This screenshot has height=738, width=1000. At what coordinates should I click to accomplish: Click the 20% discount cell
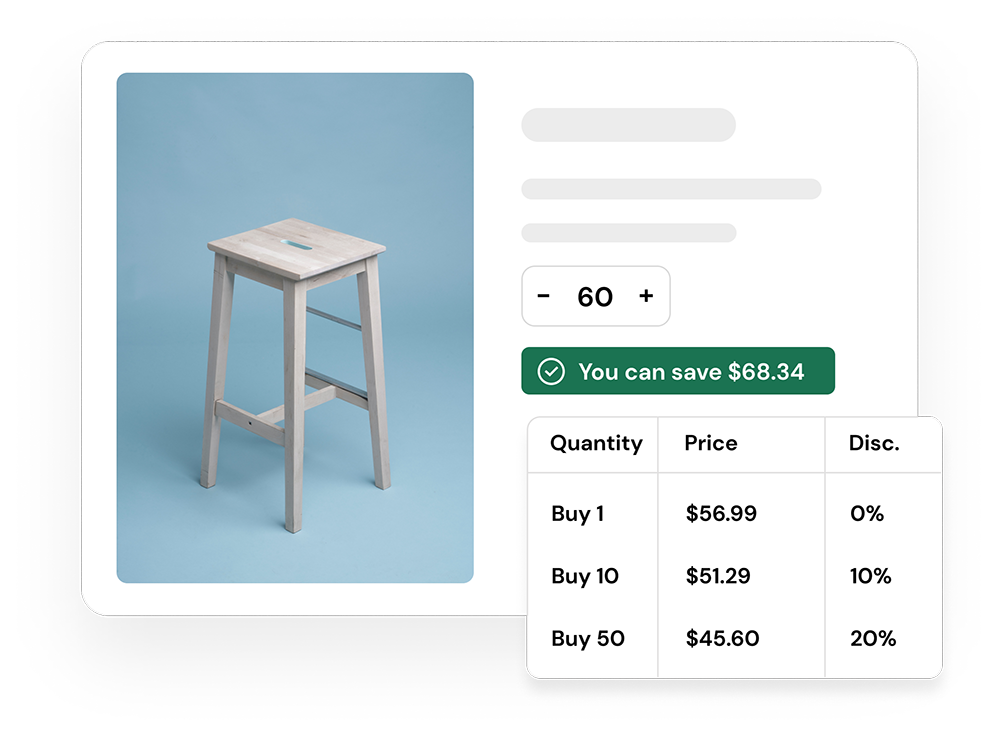[873, 638]
